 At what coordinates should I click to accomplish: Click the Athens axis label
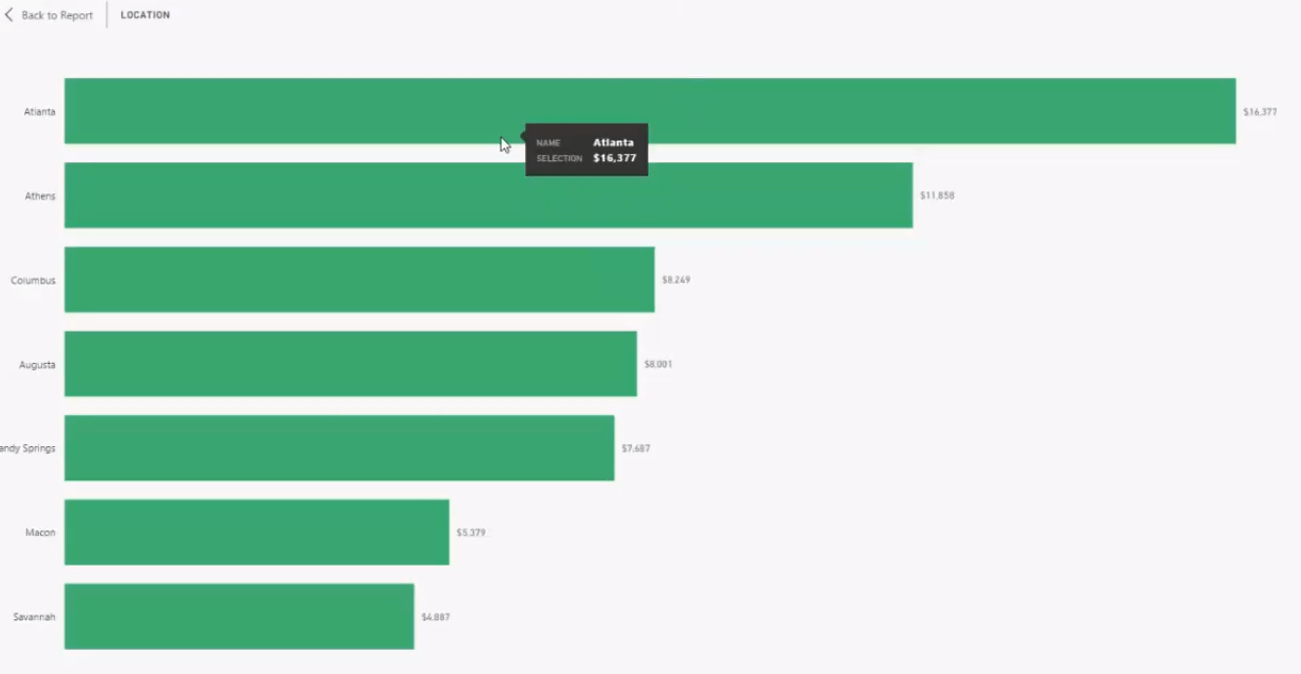click(x=40, y=196)
